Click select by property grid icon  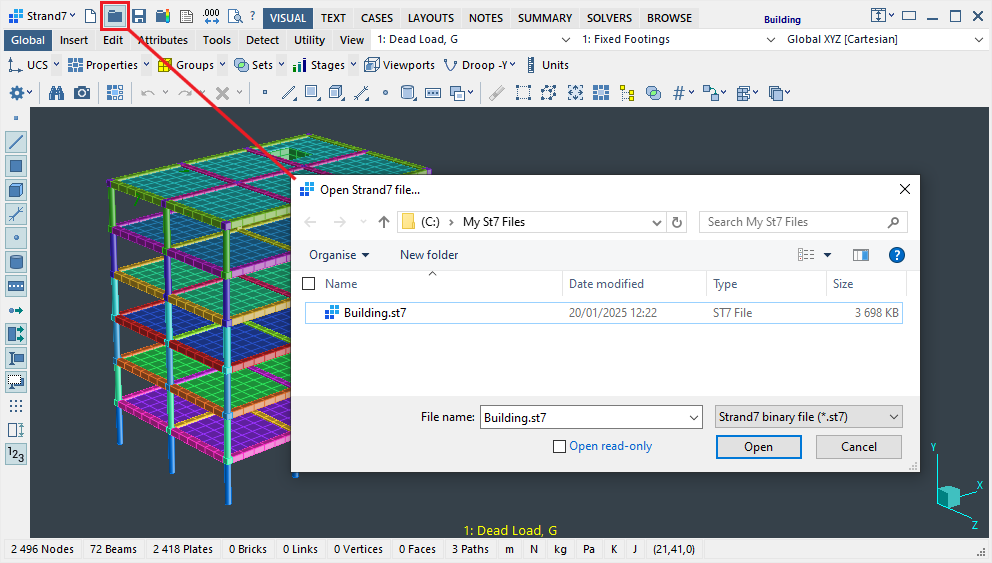coord(601,93)
